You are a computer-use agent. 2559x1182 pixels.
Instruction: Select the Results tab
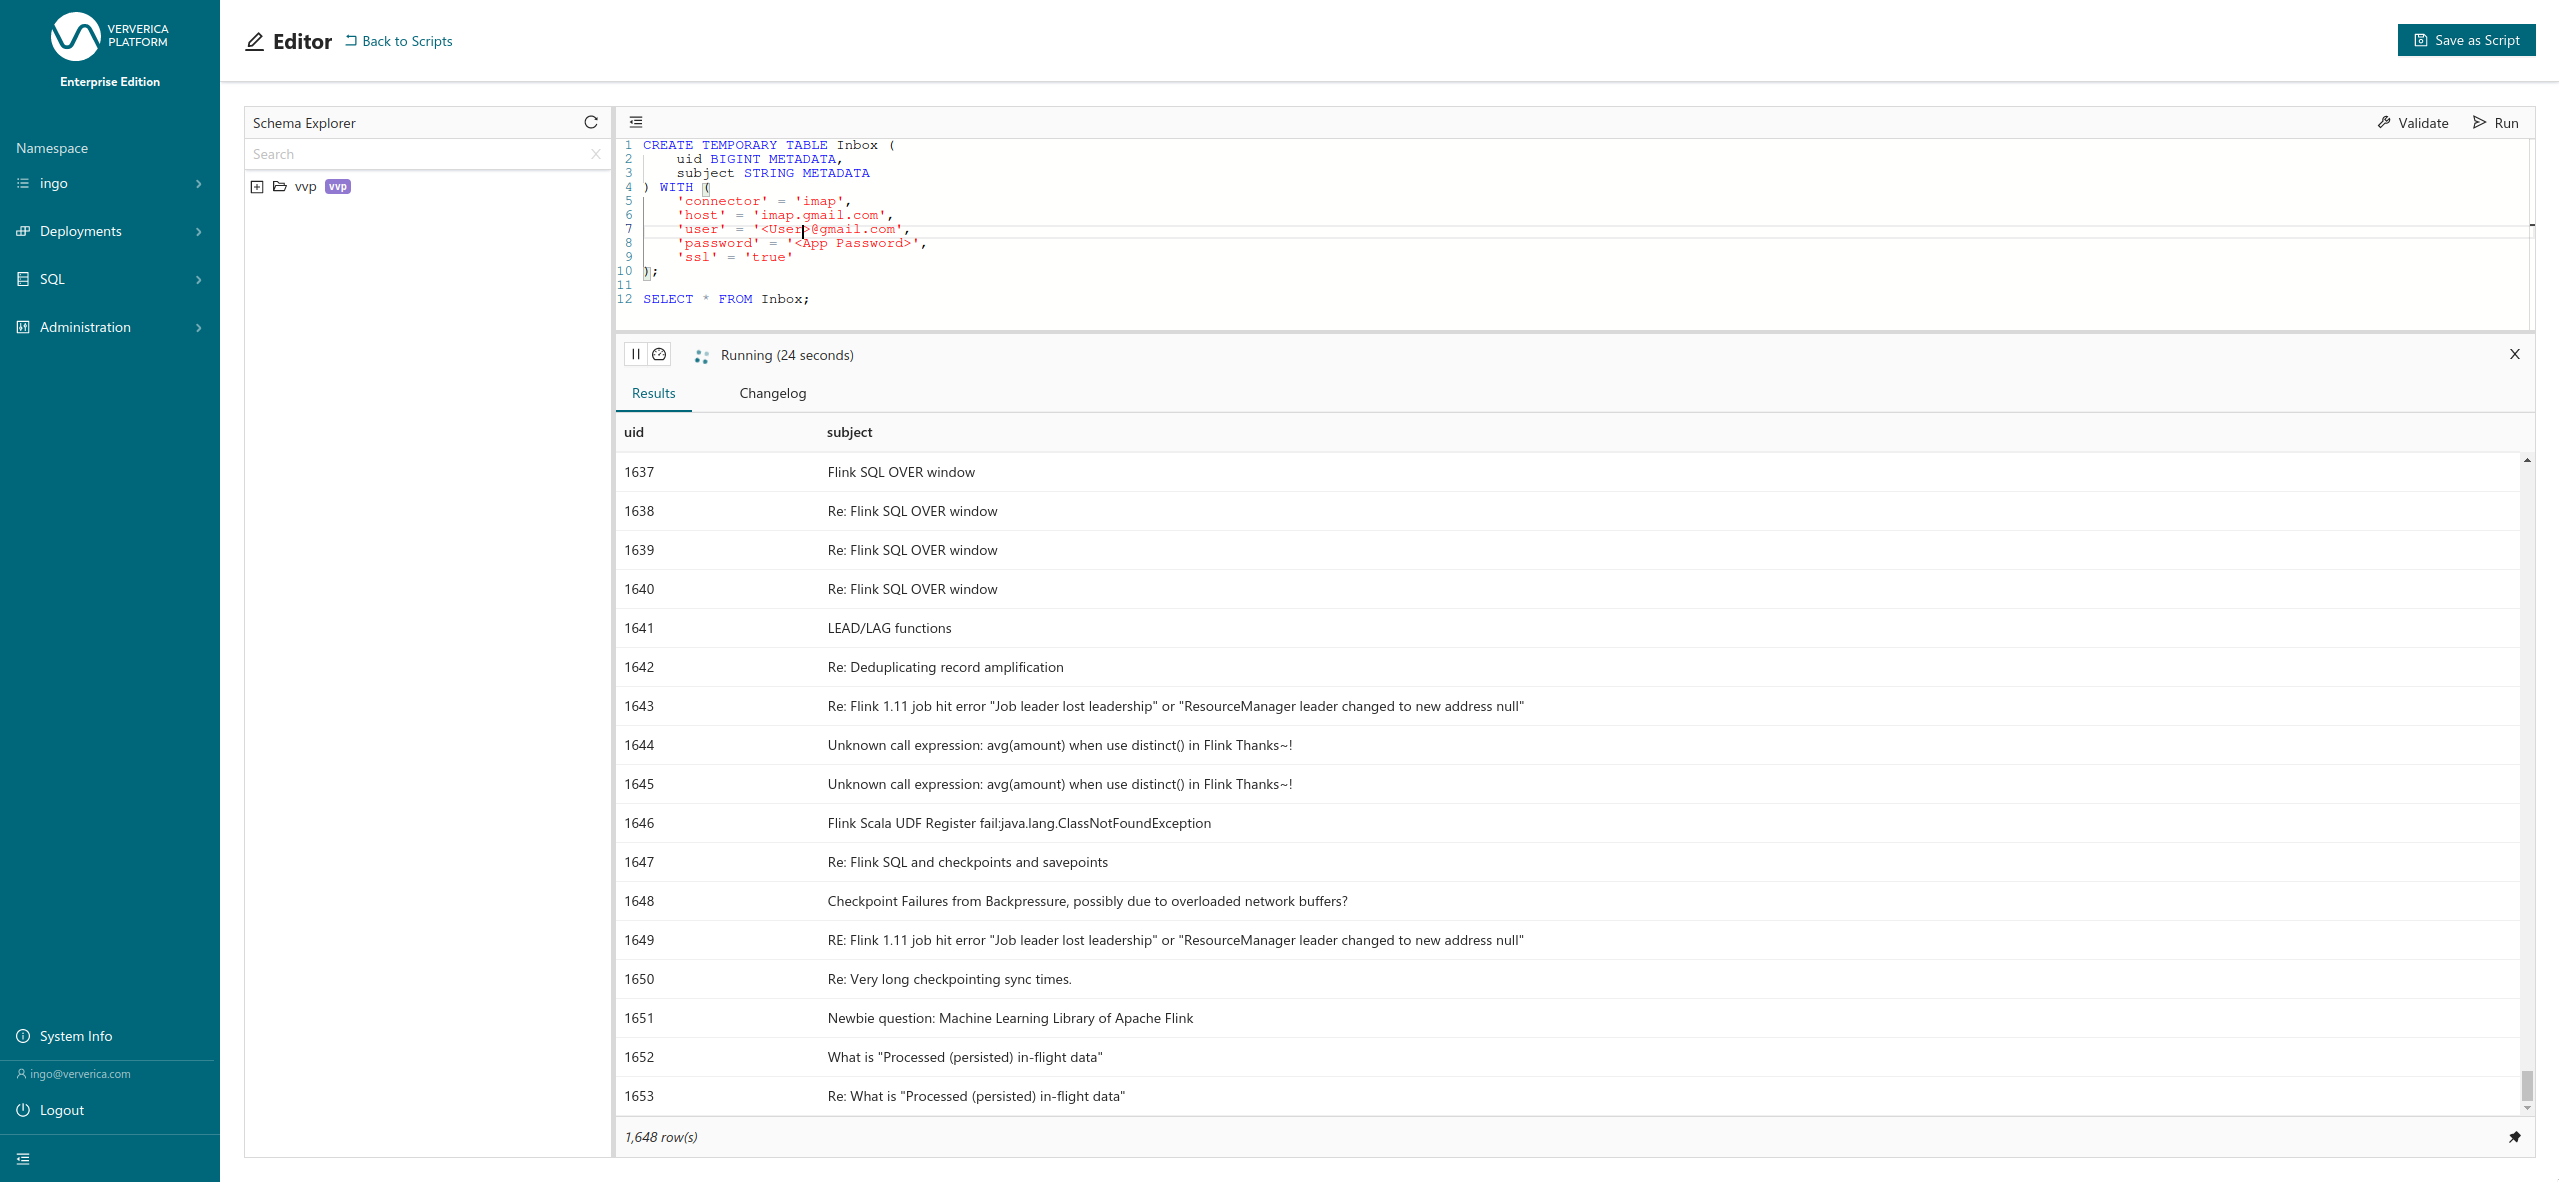coord(653,393)
